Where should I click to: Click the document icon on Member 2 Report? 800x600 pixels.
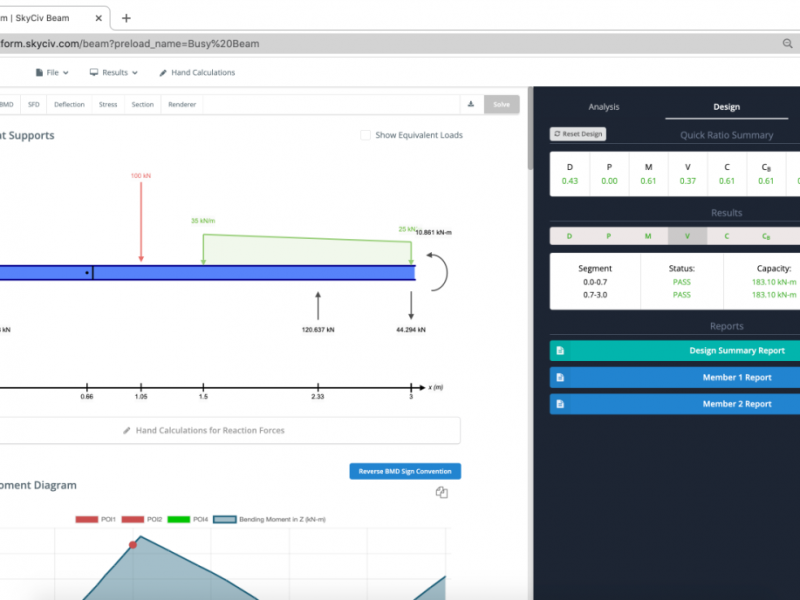[560, 404]
